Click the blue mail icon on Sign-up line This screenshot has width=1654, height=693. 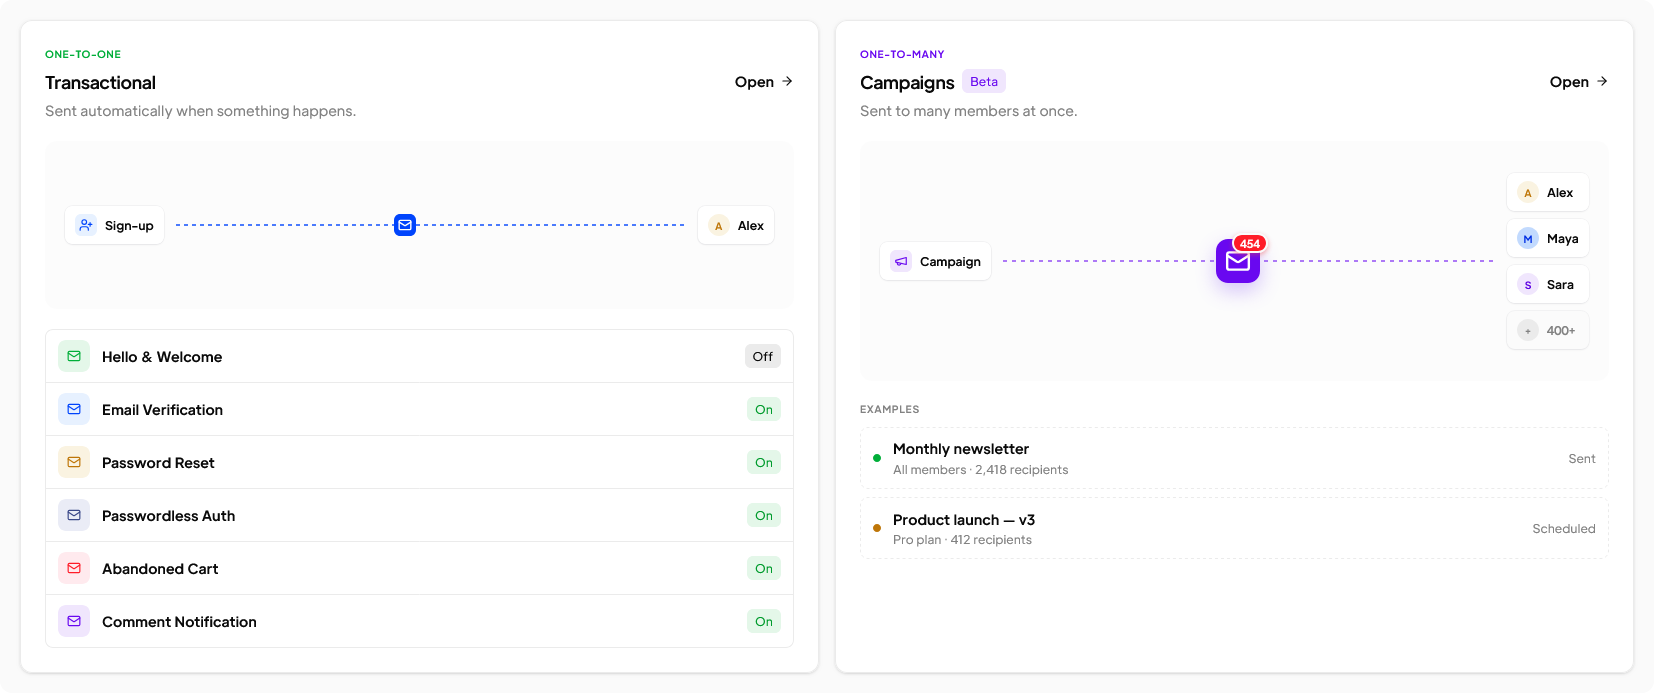405,225
